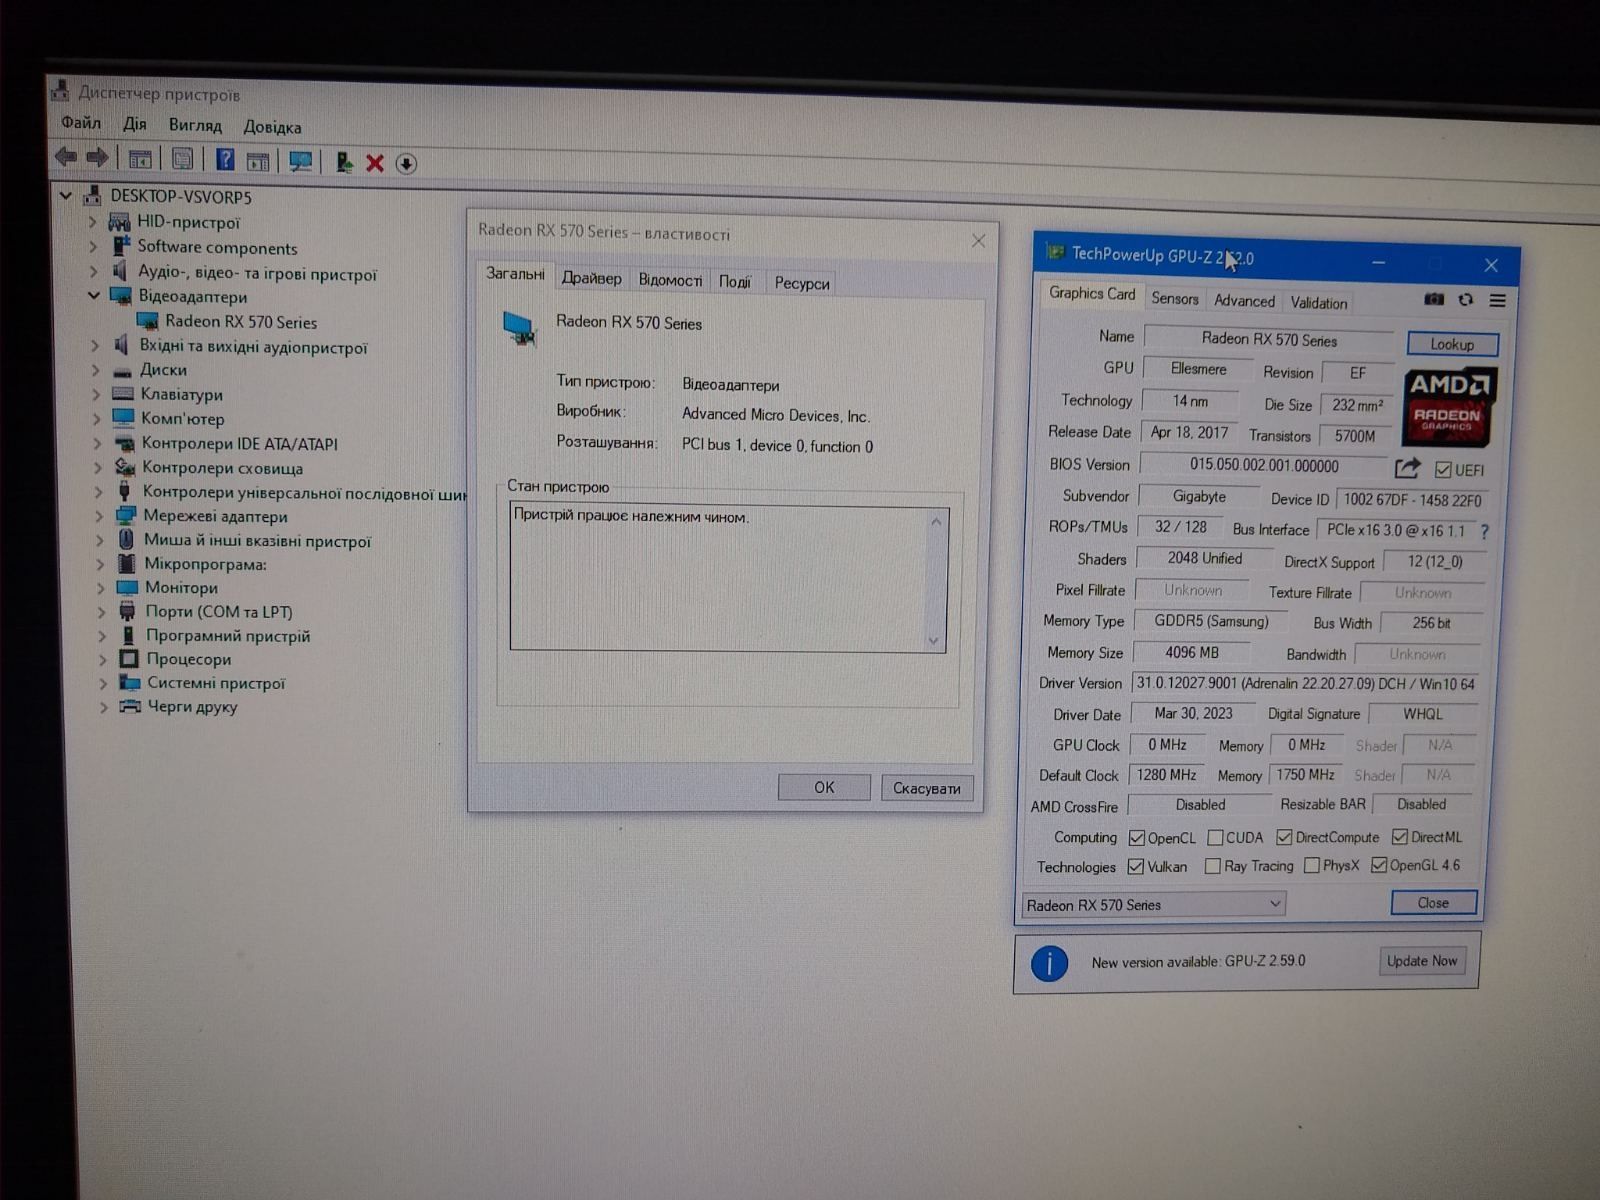Switch to the Відомості tab
1600x1200 pixels.
670,280
